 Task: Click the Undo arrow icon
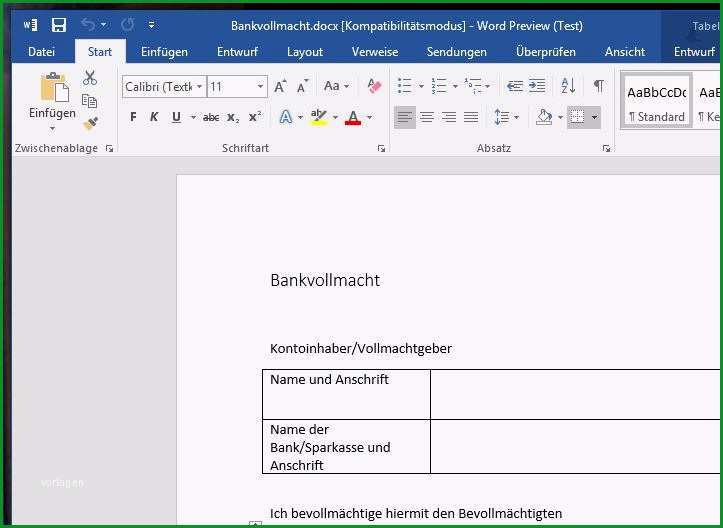click(88, 24)
